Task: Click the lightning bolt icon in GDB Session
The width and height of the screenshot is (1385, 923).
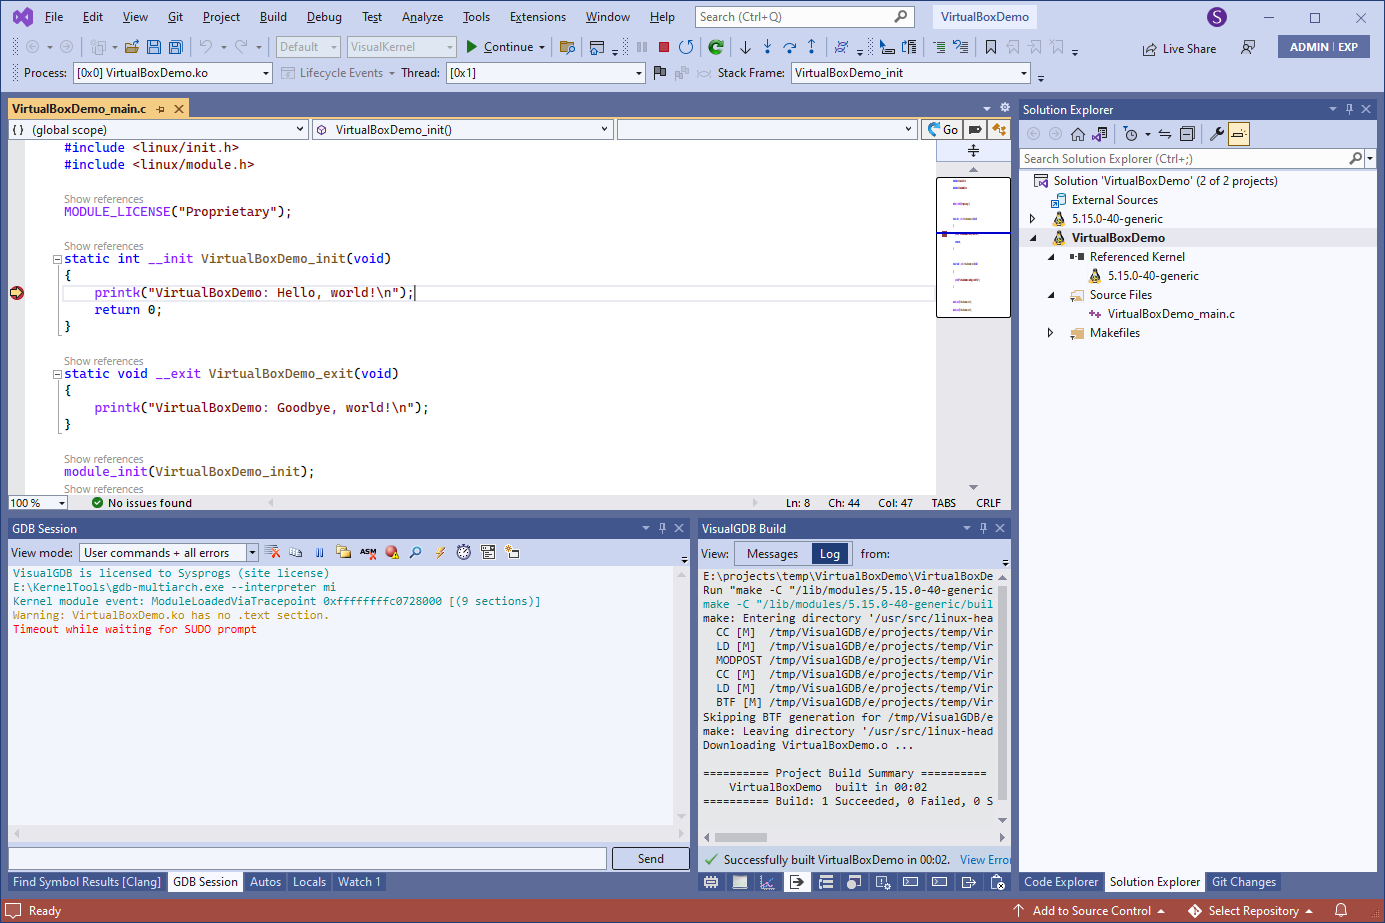Action: pos(440,552)
